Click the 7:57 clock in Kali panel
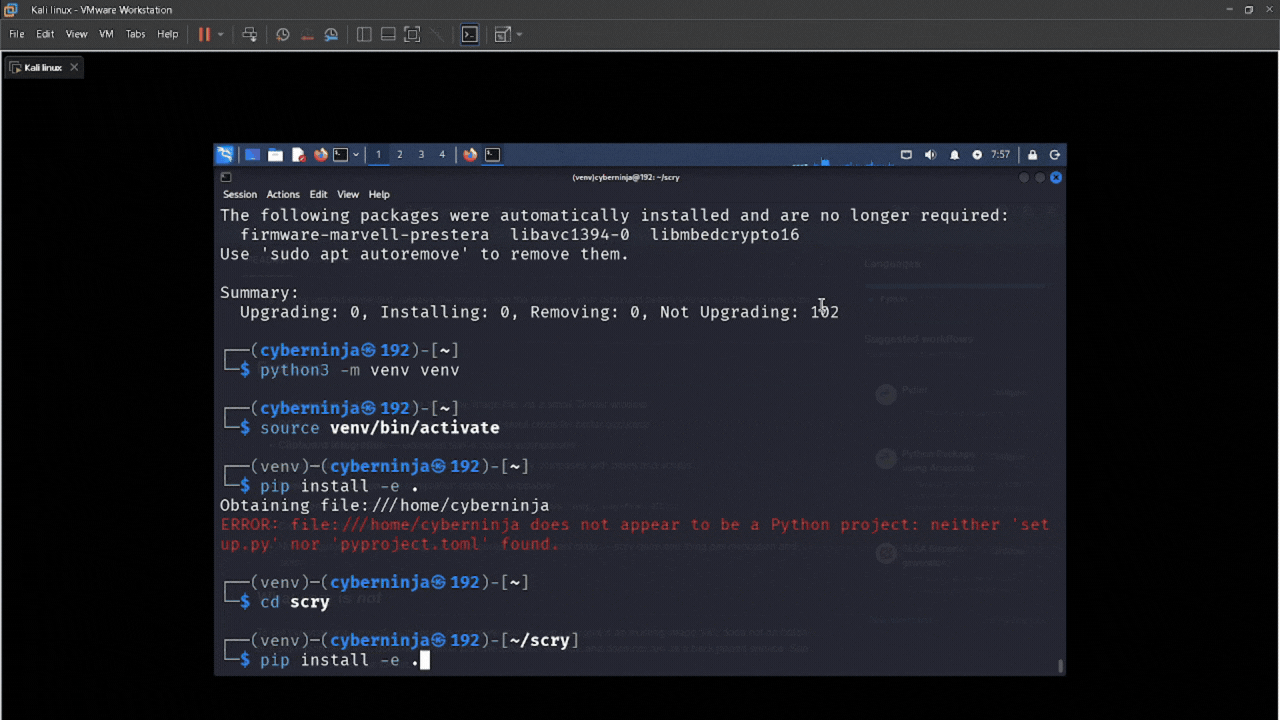Screen dimensions: 1280x720 [1000, 155]
